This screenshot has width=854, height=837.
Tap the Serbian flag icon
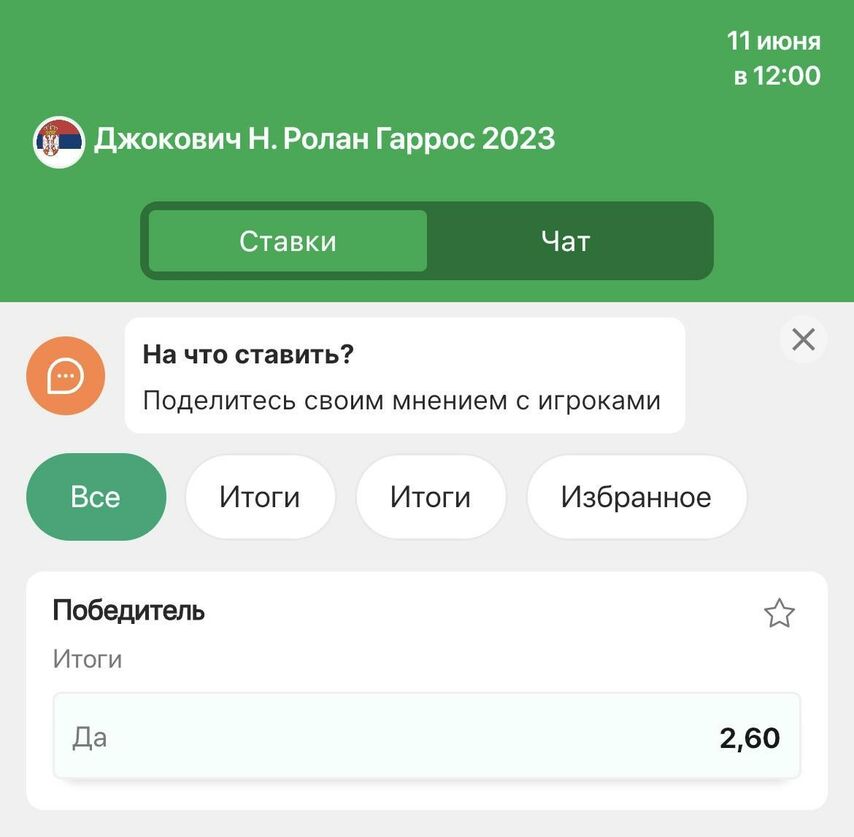59,142
